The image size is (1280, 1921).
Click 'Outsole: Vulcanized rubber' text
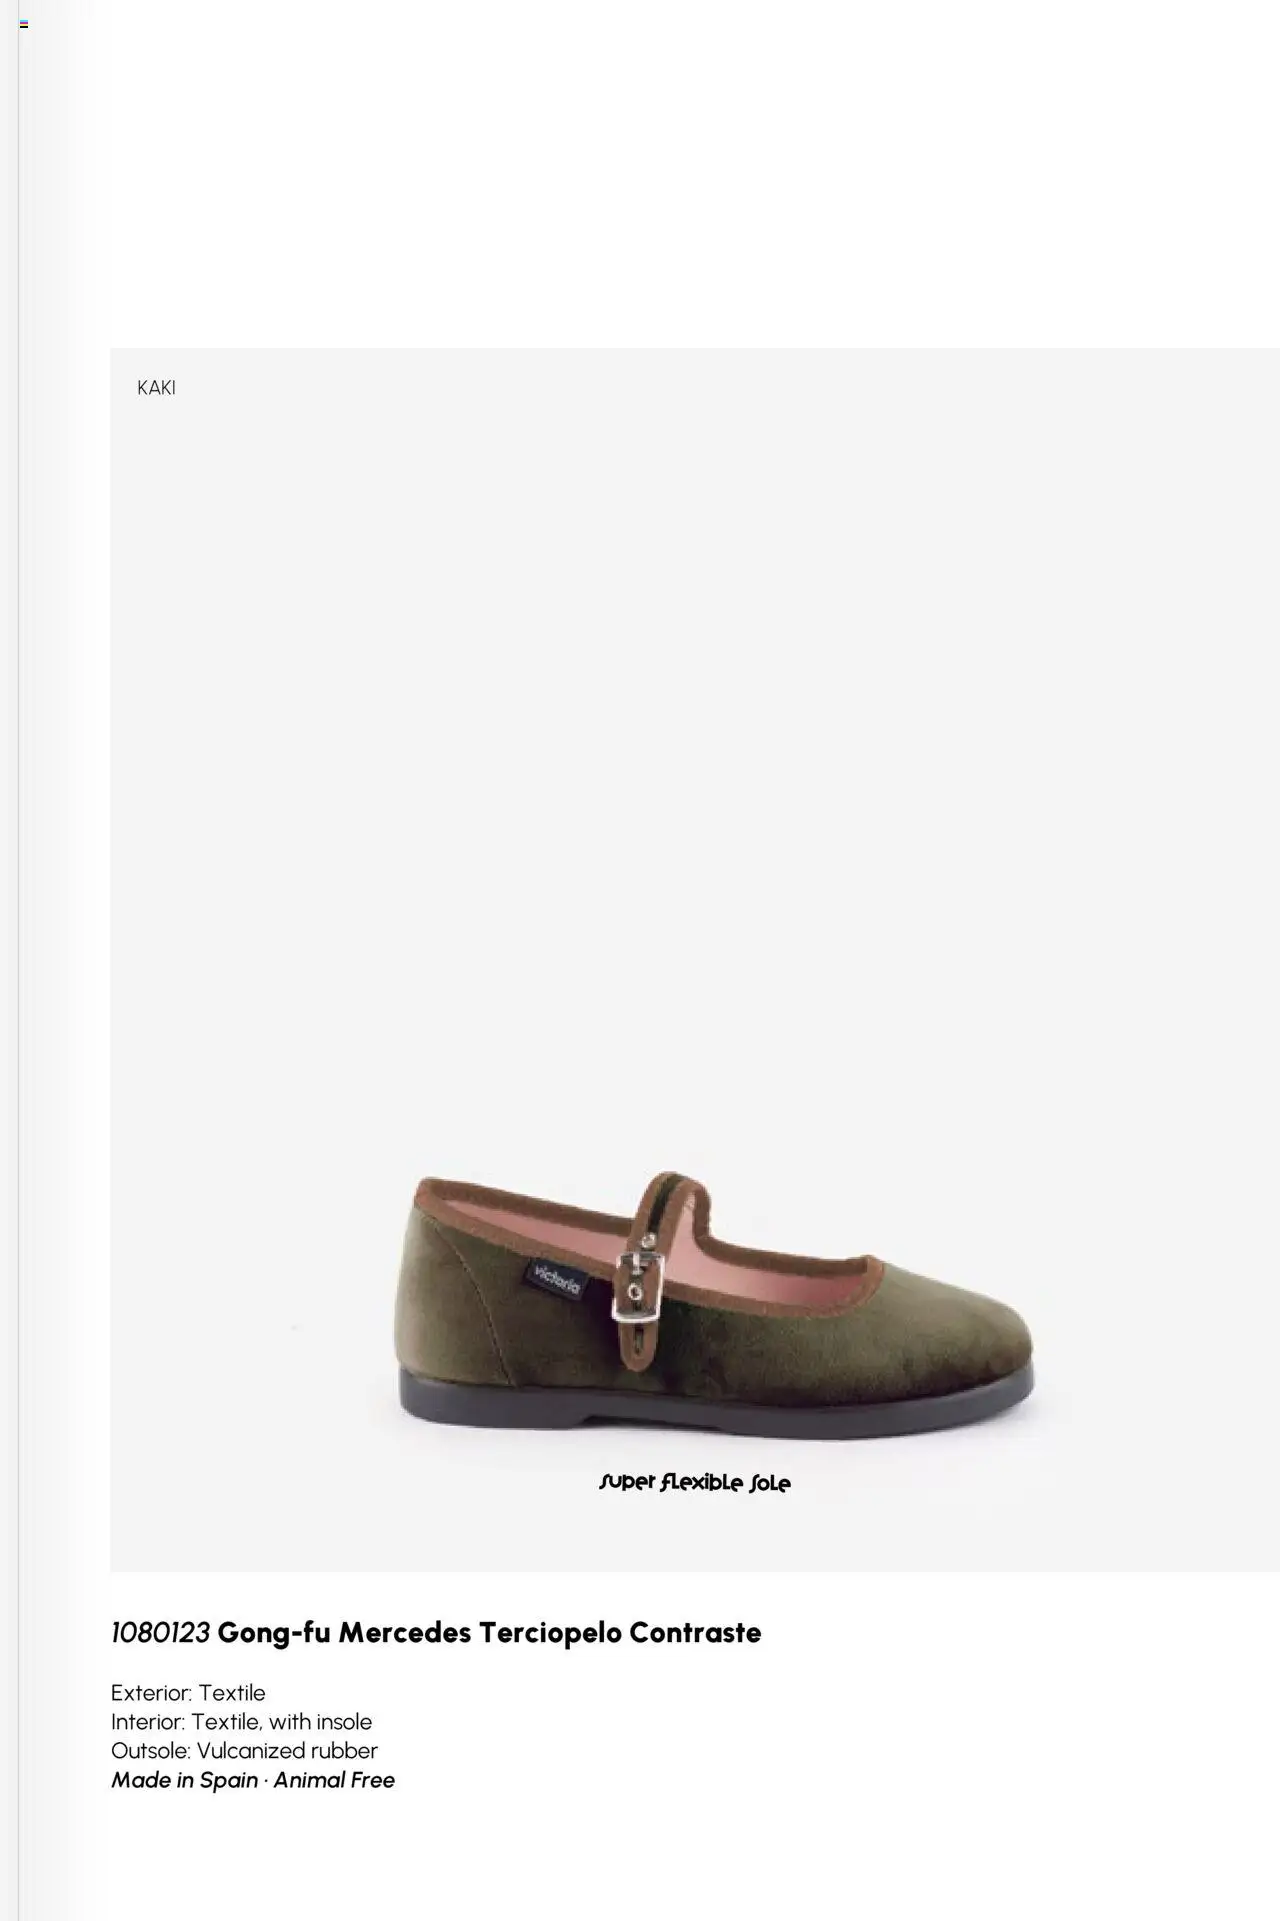click(x=244, y=1751)
